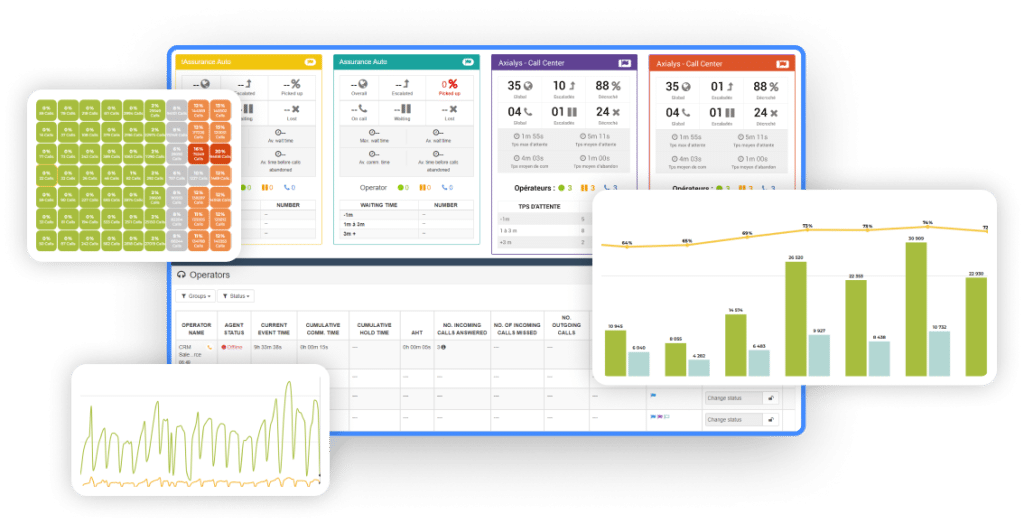Click the dark red 20% heatmap cell
The width and height of the screenshot is (1024, 523).
(x=220, y=153)
